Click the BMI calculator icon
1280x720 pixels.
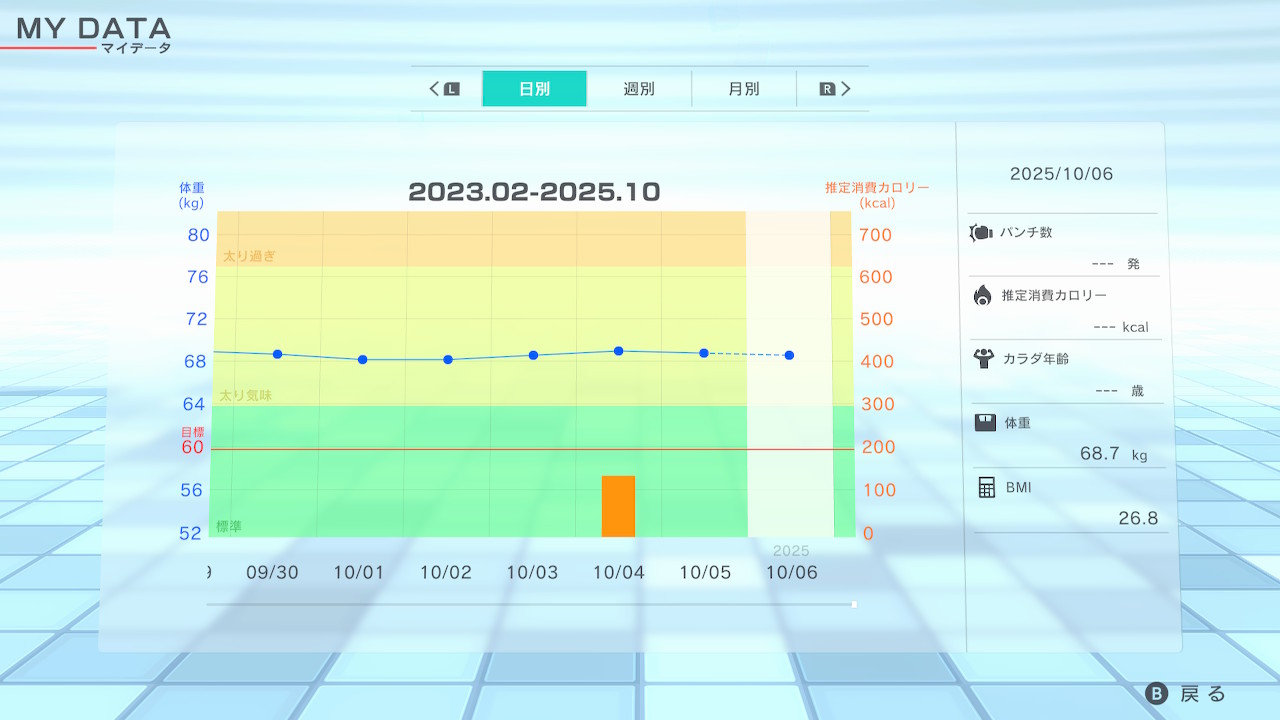(x=986, y=487)
